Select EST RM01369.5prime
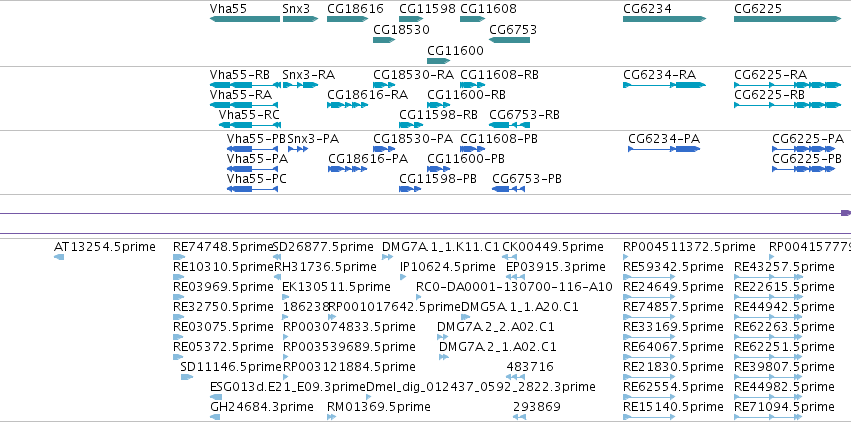Viewport: 851px width, 422px height. (332, 417)
